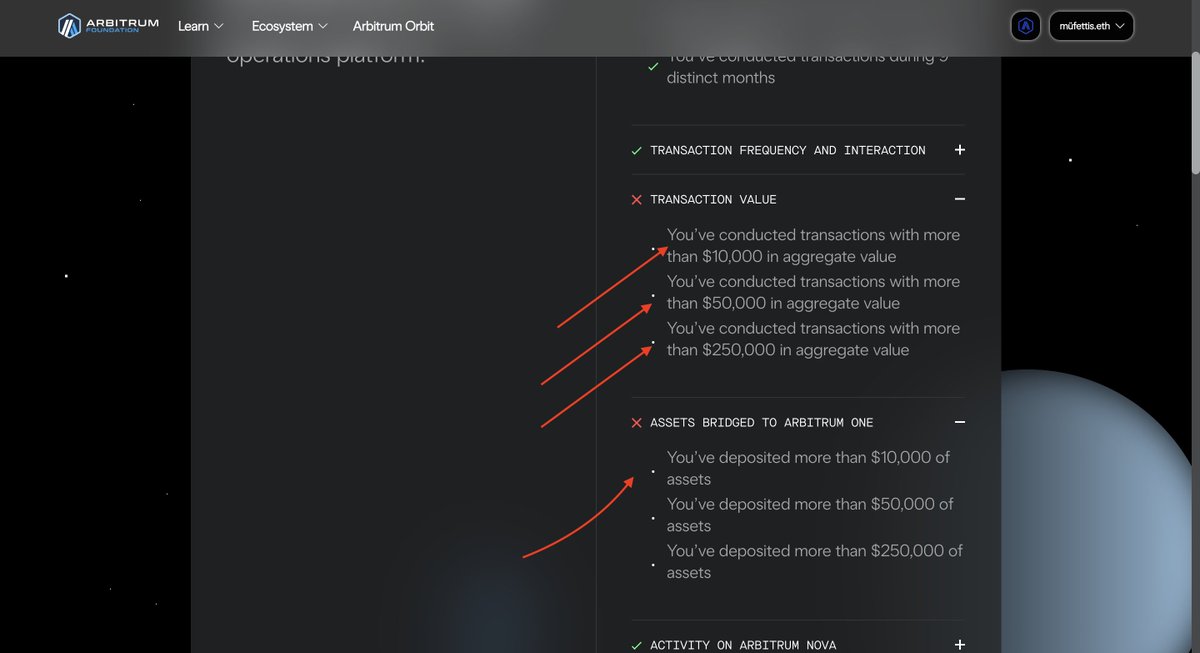Go to Arbitrum Orbit page
This screenshot has height=653, width=1200.
pos(393,26)
